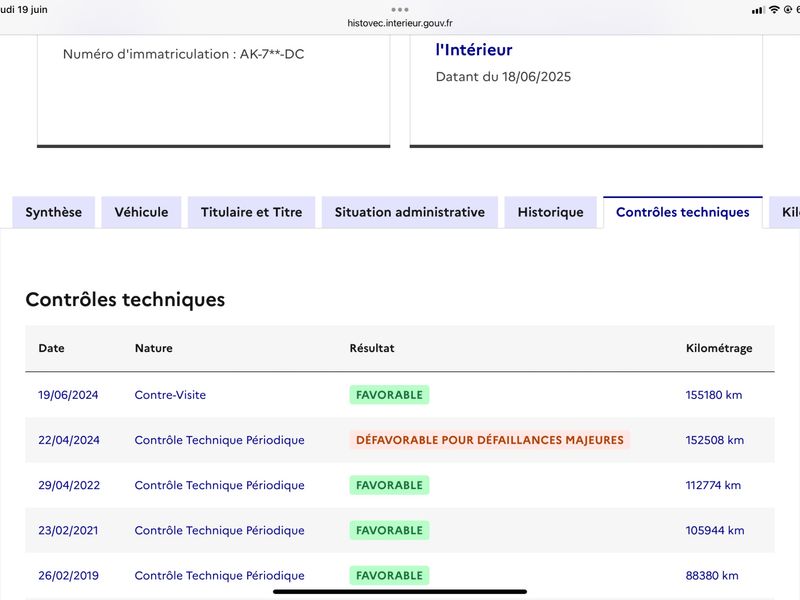Tap the cellular signal bars icon
The width and height of the screenshot is (800, 600).
tap(758, 10)
